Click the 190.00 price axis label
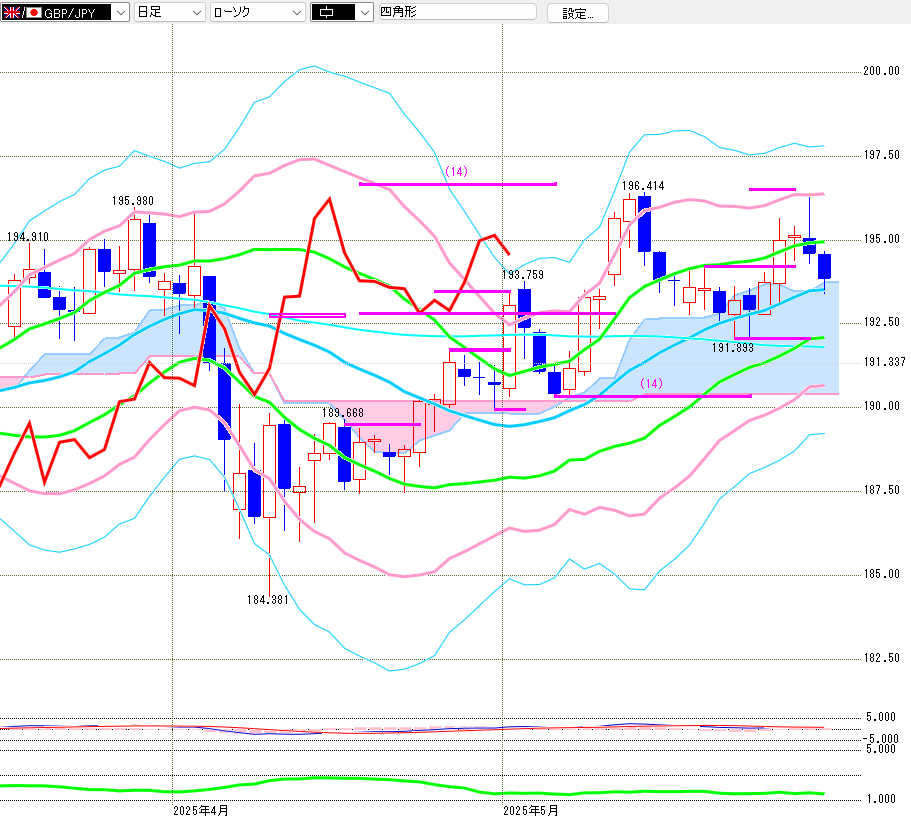 tap(881, 406)
